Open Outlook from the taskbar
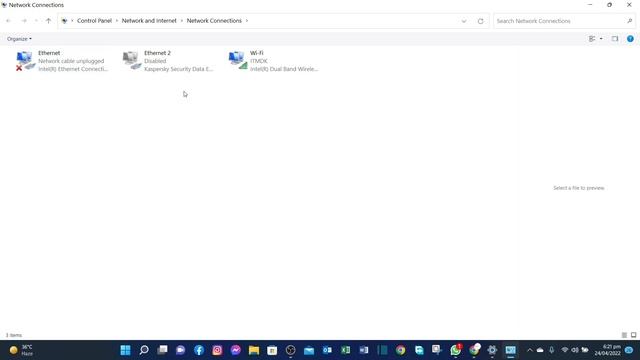 point(327,350)
